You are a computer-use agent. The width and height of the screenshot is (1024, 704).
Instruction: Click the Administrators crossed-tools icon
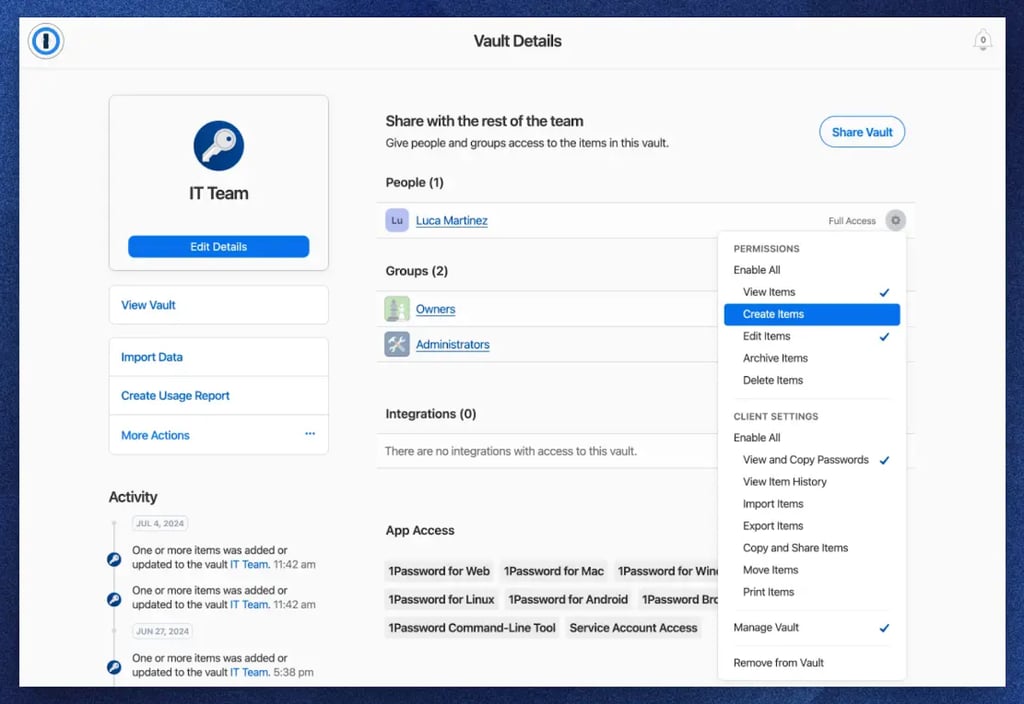click(396, 346)
